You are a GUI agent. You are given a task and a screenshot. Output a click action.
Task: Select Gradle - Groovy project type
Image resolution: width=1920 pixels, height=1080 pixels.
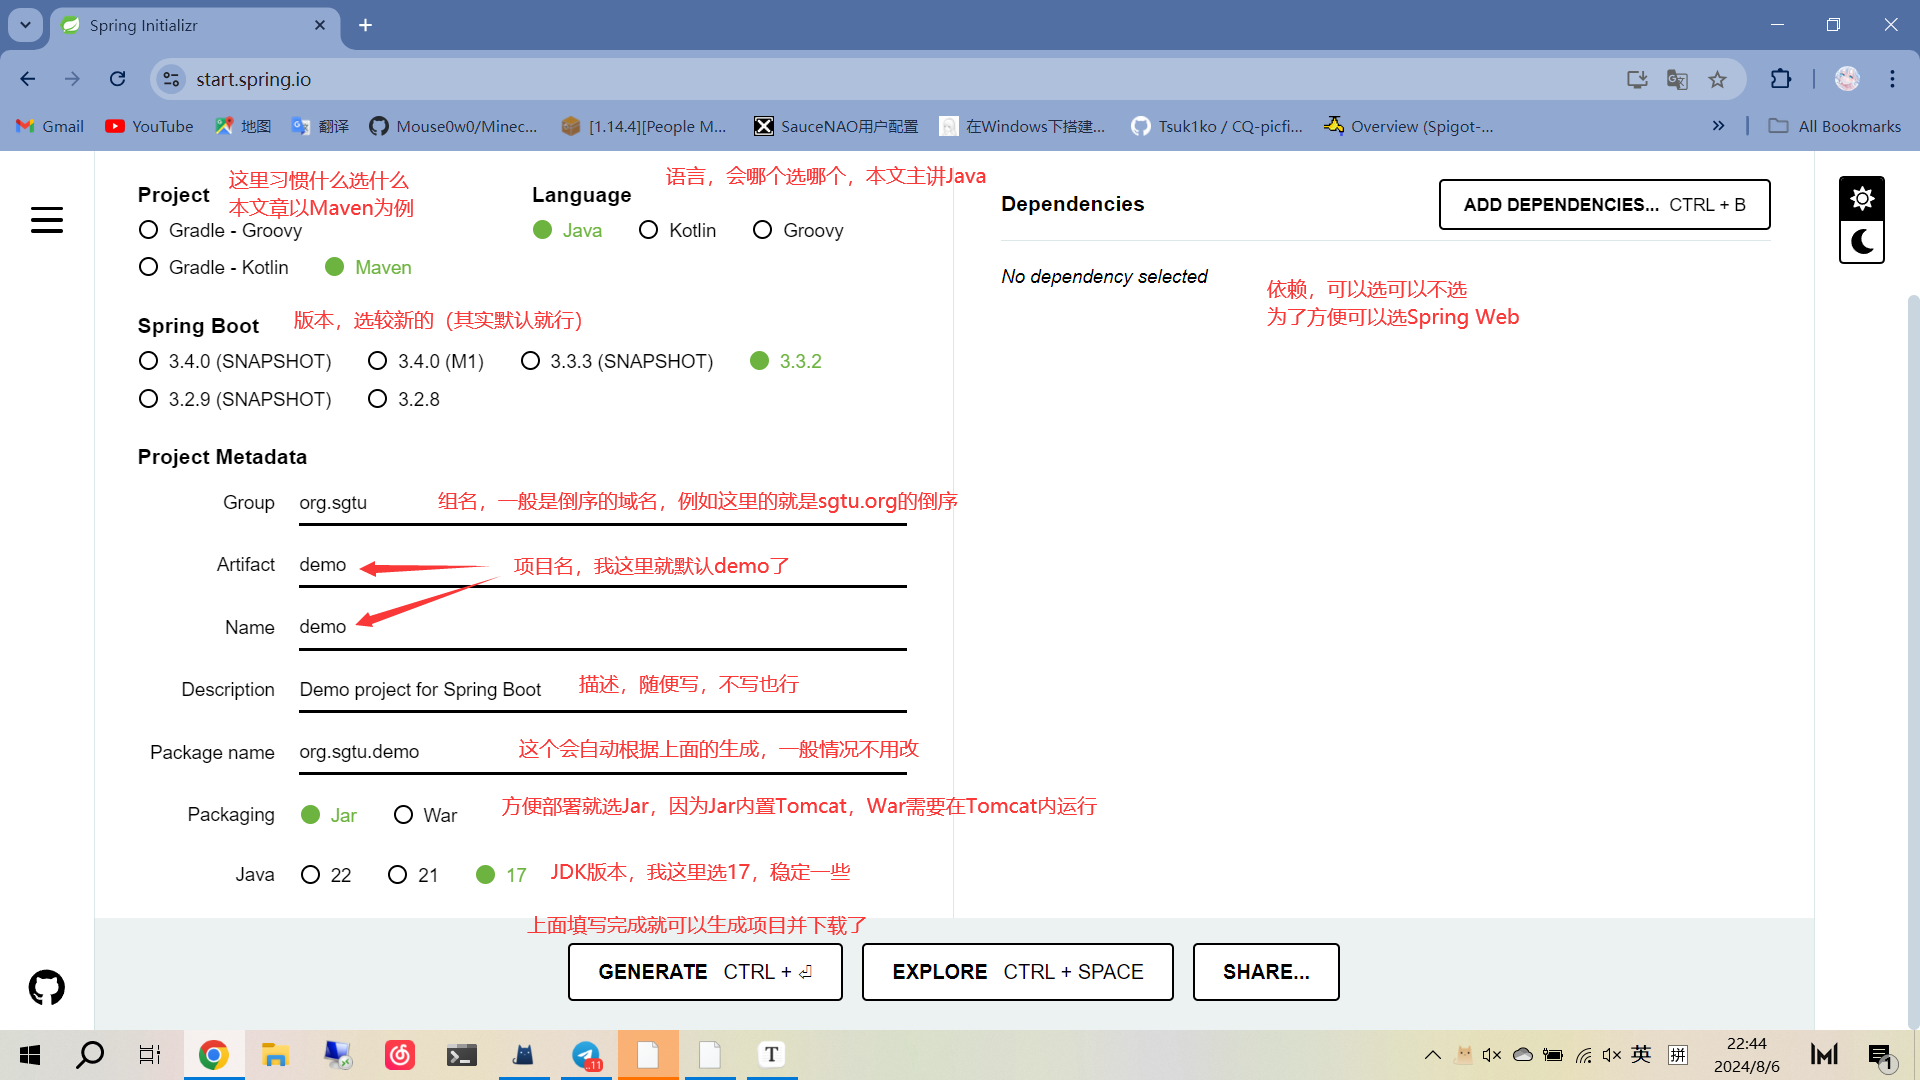(220, 230)
